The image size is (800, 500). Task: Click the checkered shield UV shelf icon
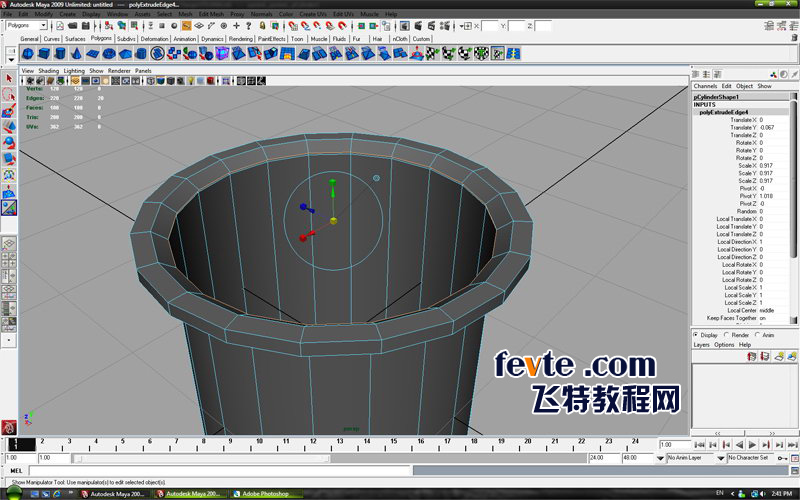[481, 54]
